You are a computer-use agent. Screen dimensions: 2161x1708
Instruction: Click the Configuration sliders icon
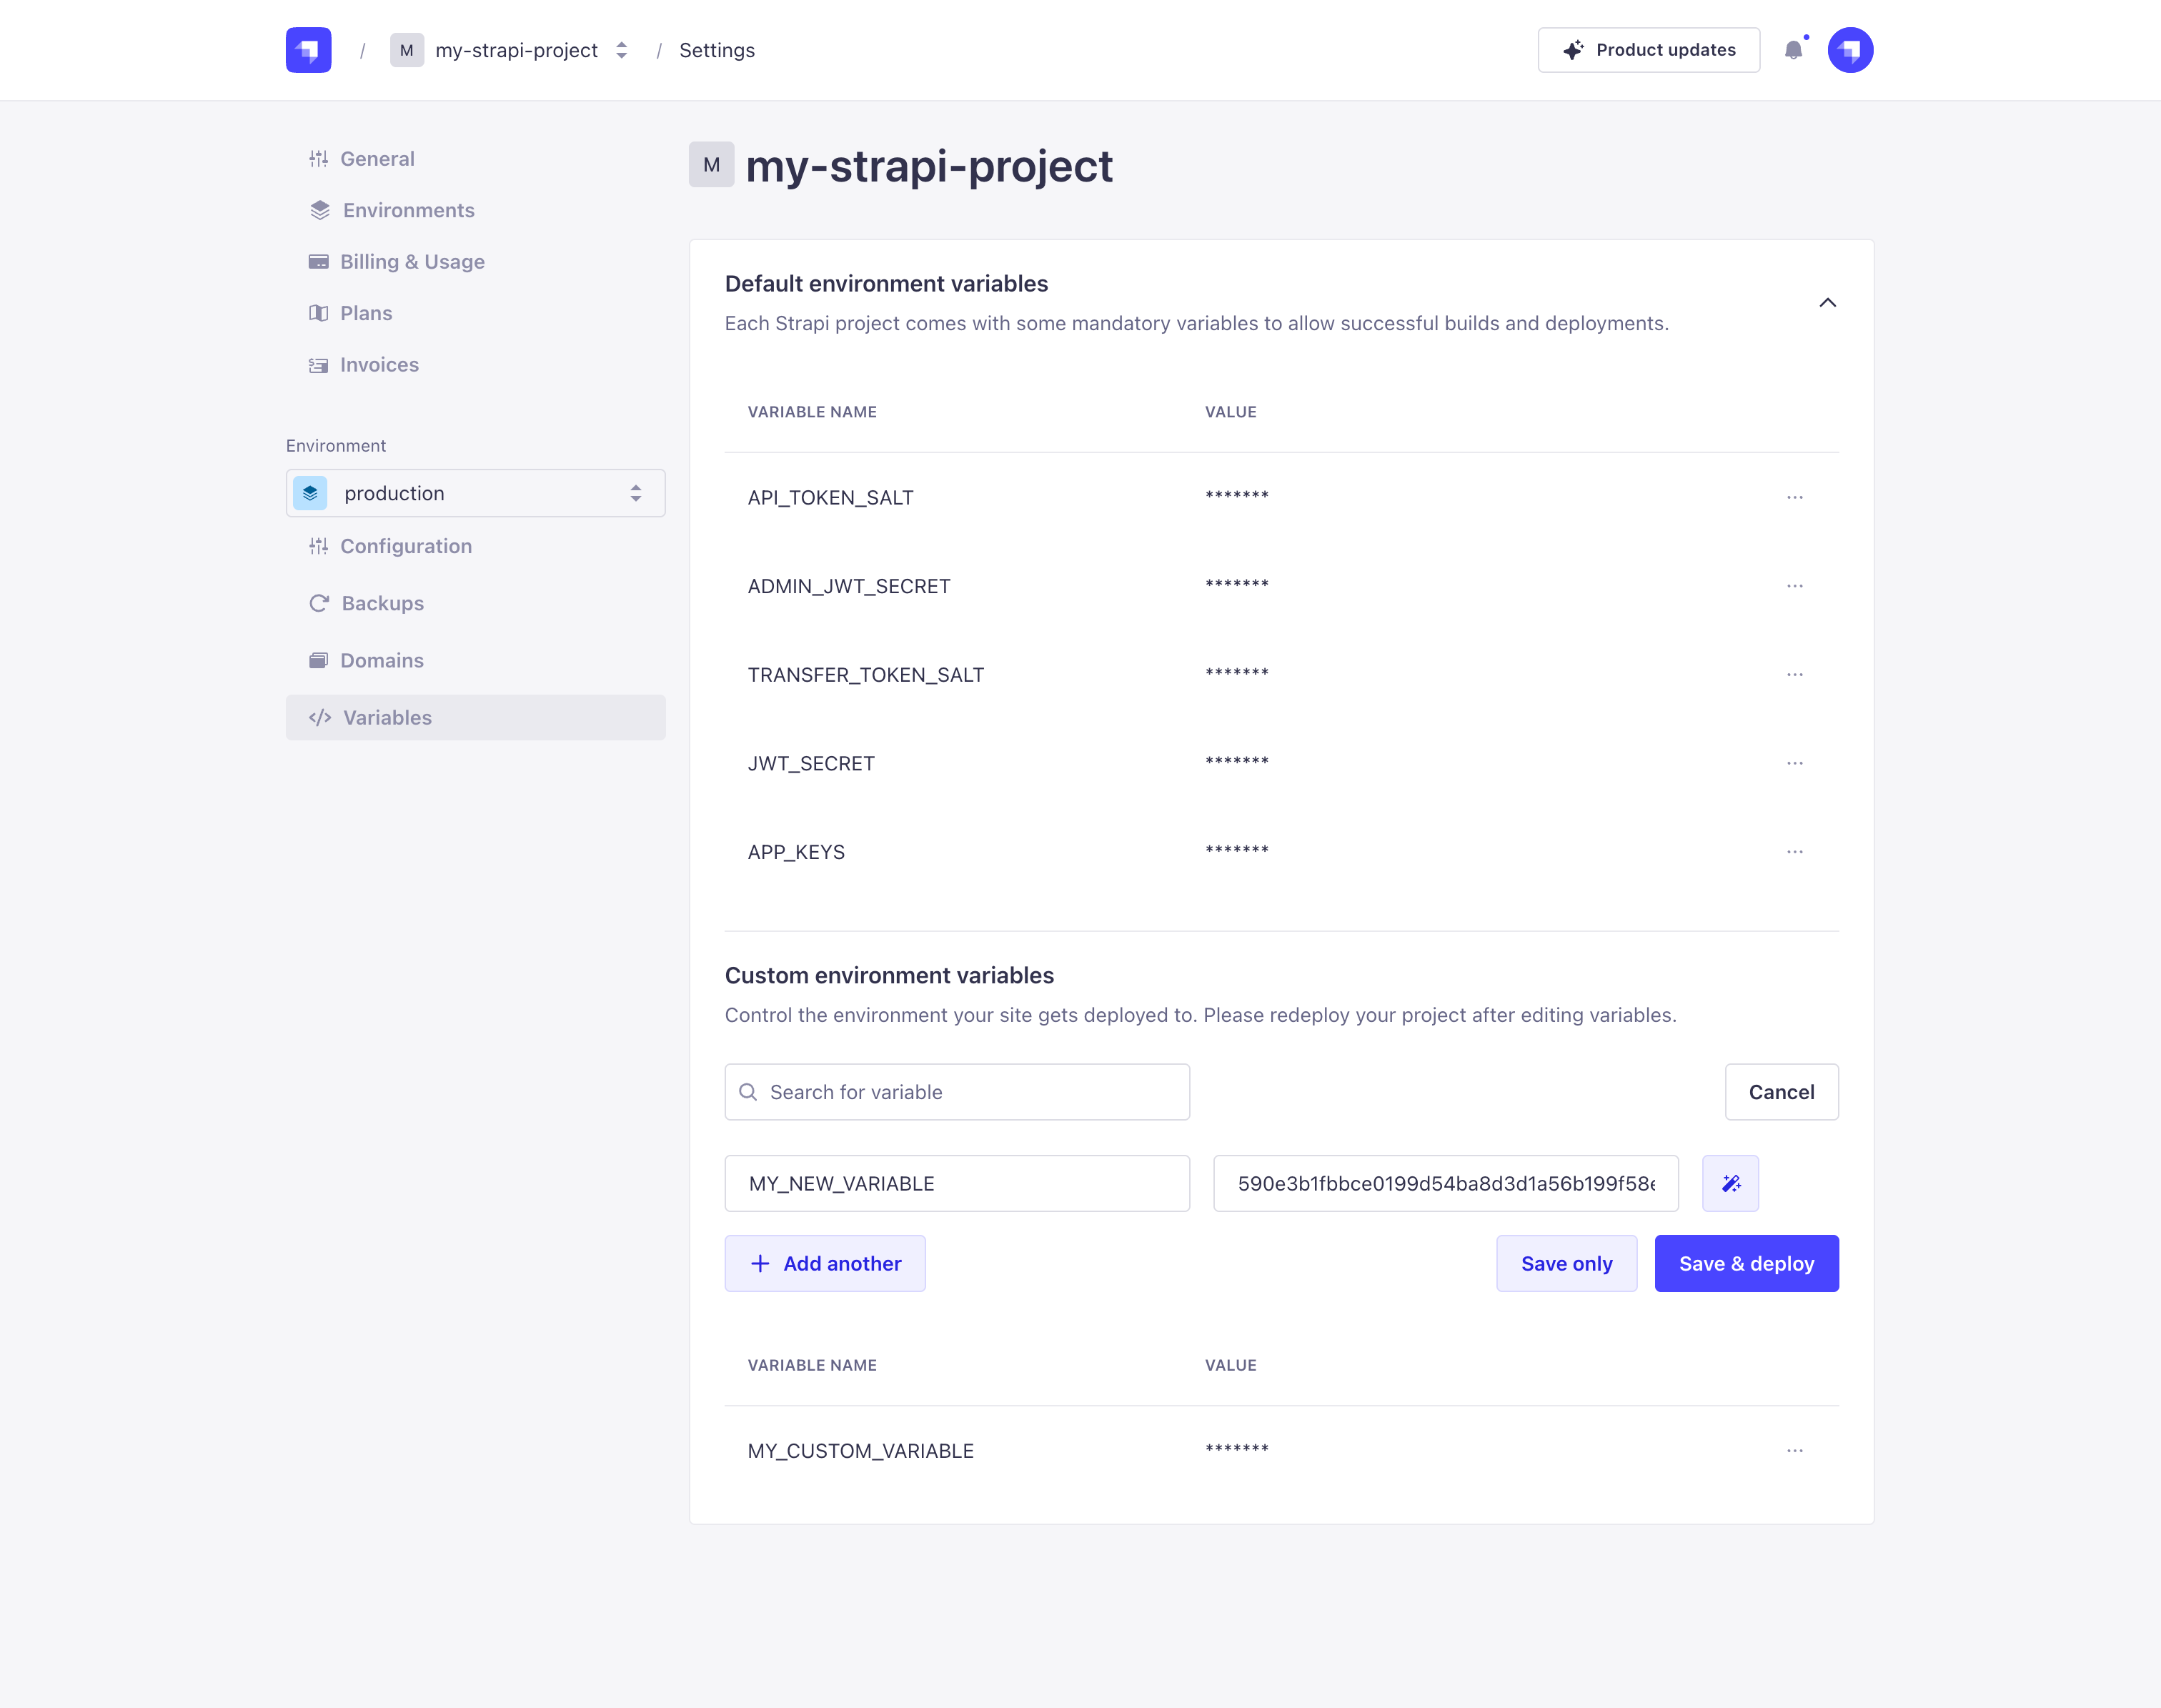click(319, 546)
